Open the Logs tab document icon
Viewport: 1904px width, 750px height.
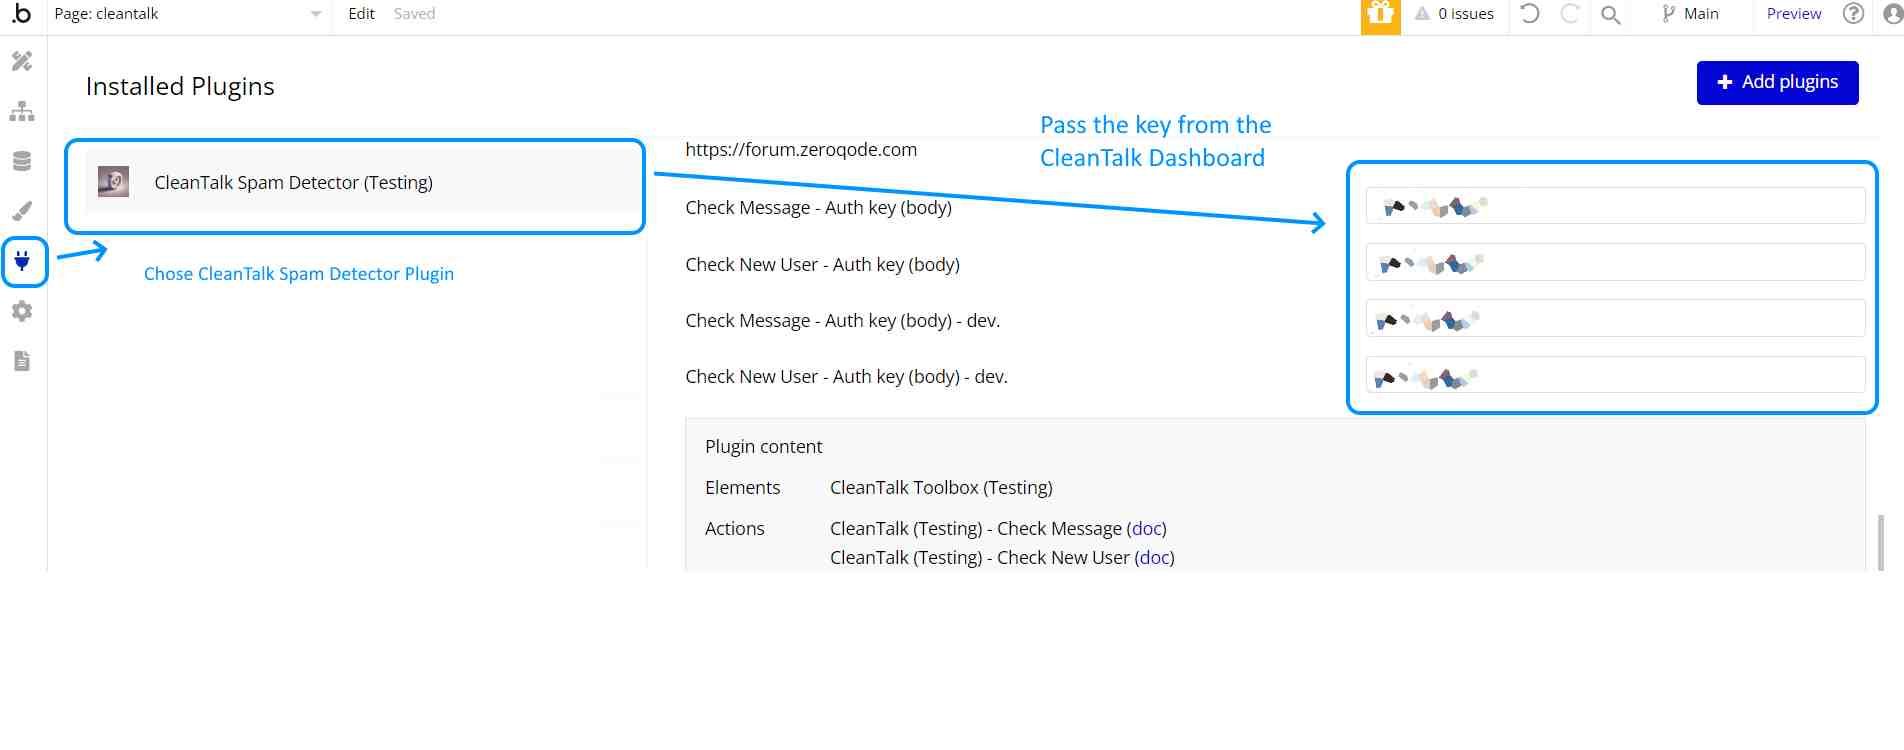pyautogui.click(x=22, y=361)
